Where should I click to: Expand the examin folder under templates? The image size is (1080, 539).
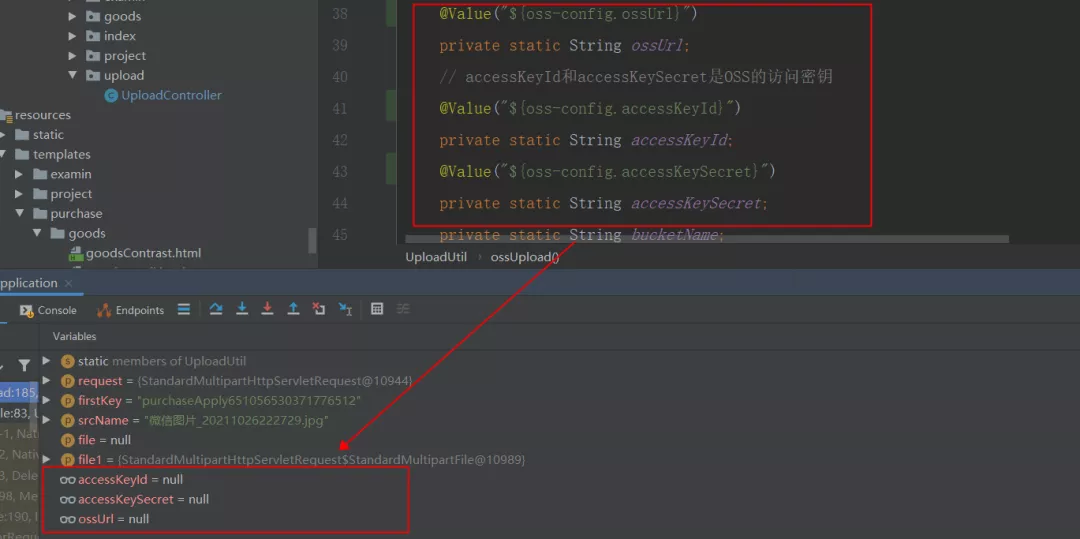(19, 174)
